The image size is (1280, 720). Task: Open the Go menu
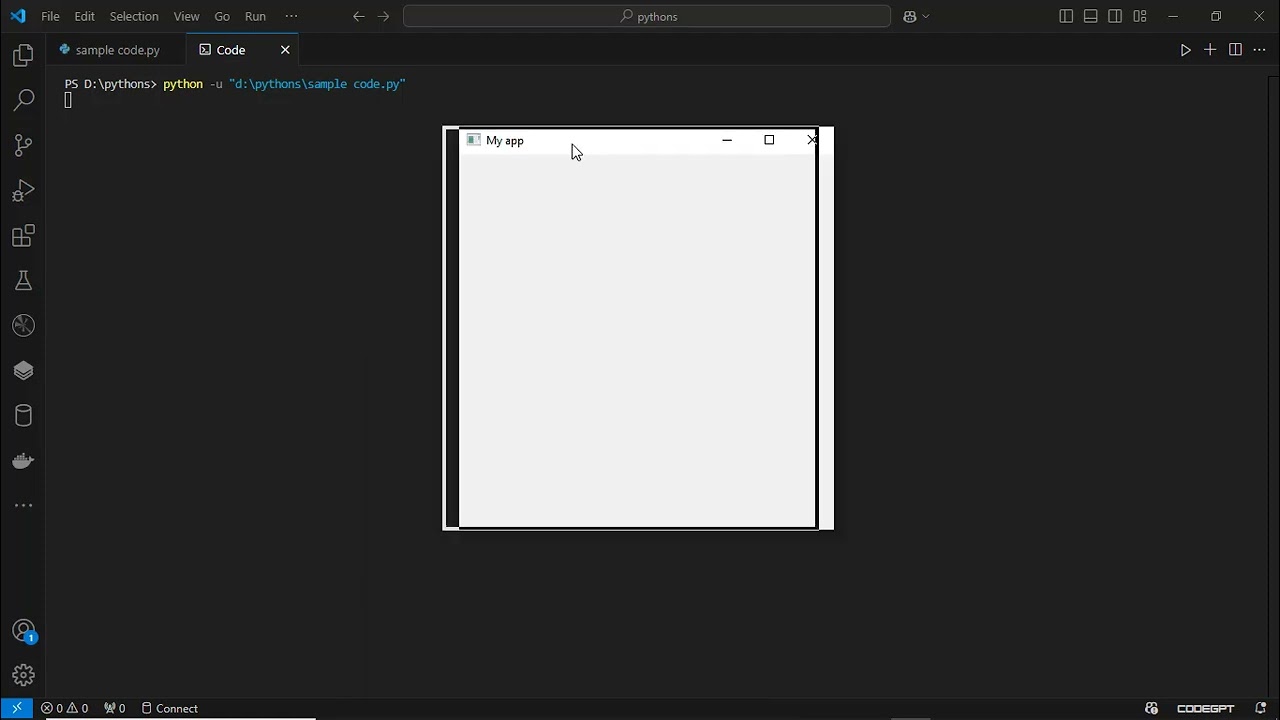point(222,16)
